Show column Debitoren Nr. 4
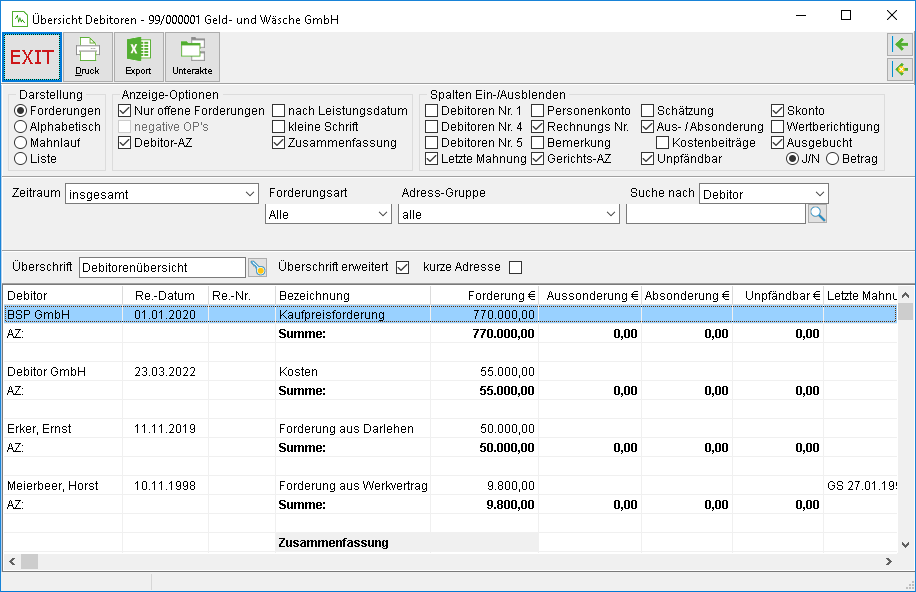Screen dimensions: 916x592 tap(432, 126)
